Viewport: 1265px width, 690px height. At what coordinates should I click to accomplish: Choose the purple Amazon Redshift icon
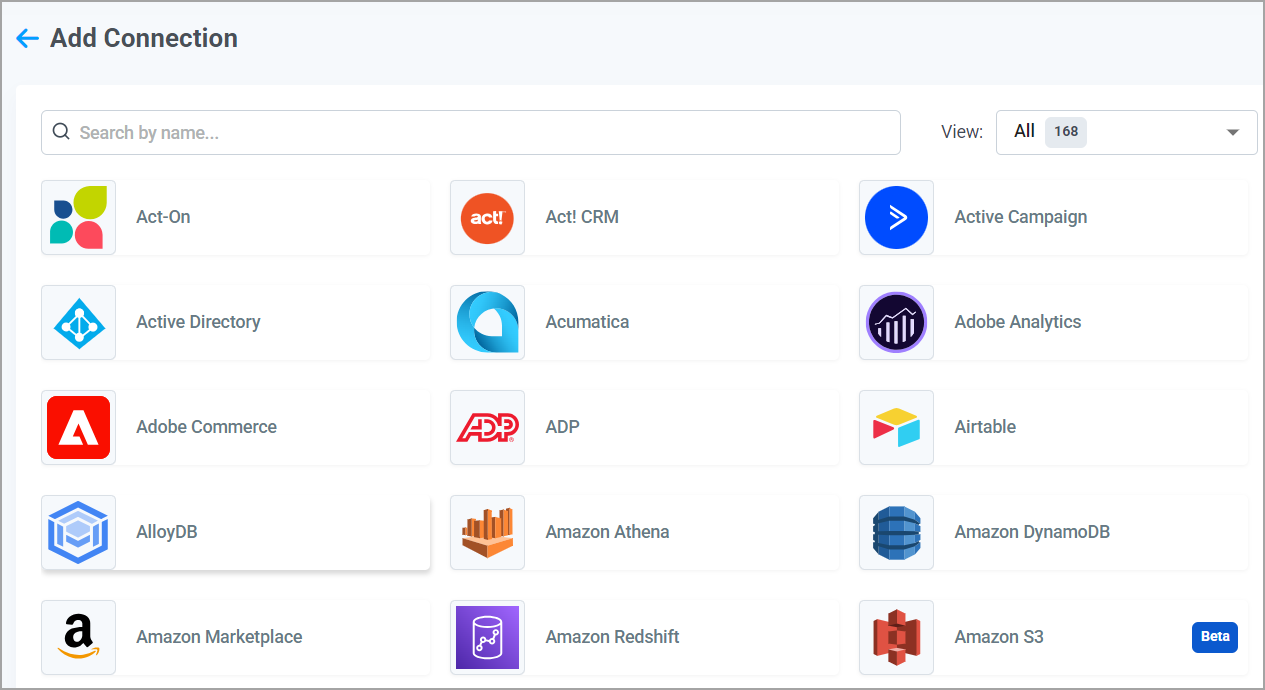(x=487, y=637)
